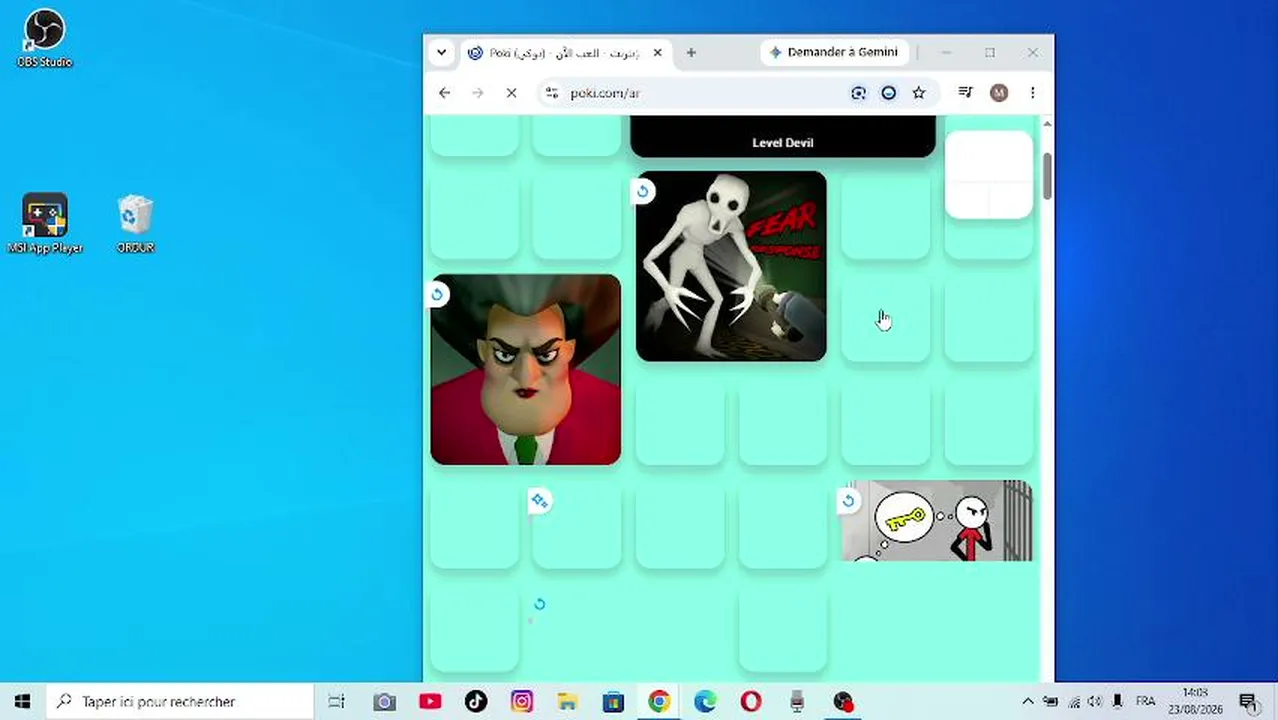Screen dimensions: 1278x720
Task: Open the Scary Teacher game thumbnail
Action: [x=525, y=369]
